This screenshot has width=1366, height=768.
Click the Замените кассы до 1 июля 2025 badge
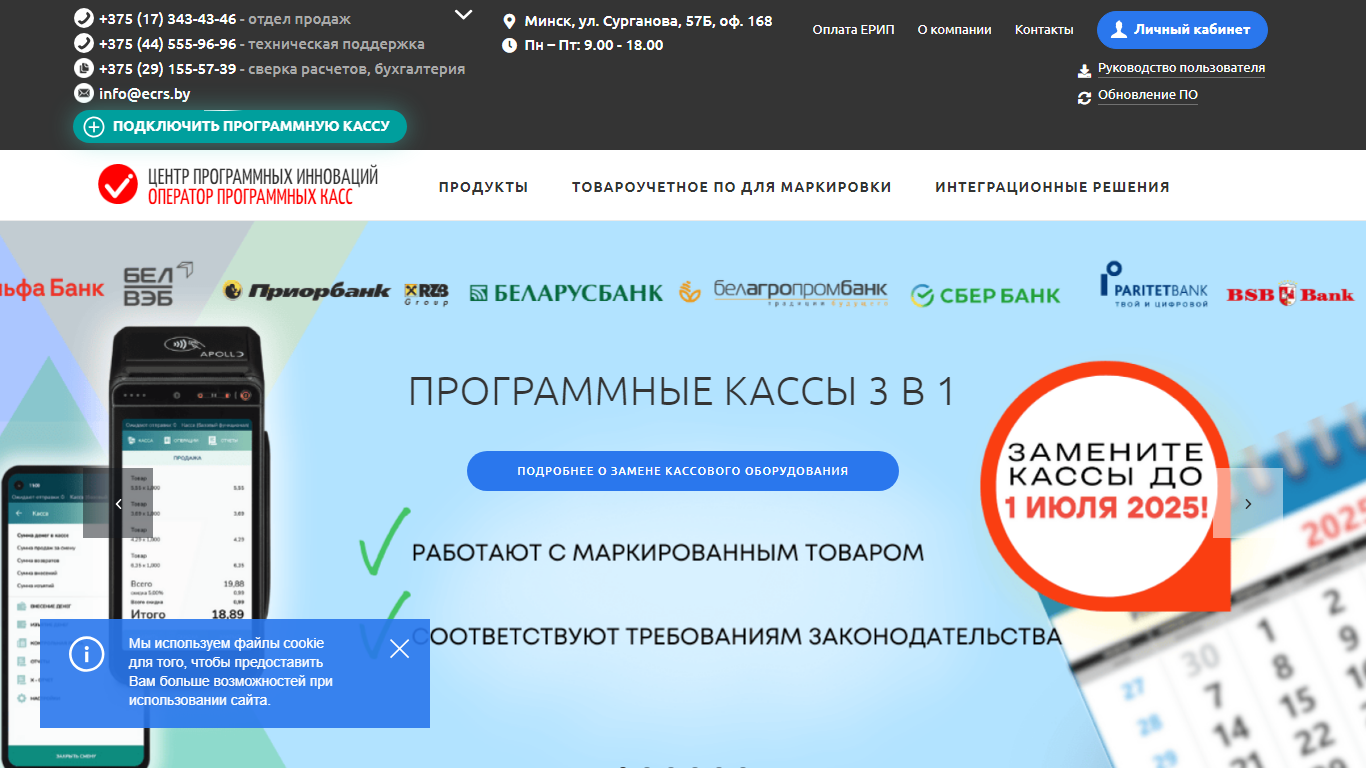pyautogui.click(x=1106, y=485)
